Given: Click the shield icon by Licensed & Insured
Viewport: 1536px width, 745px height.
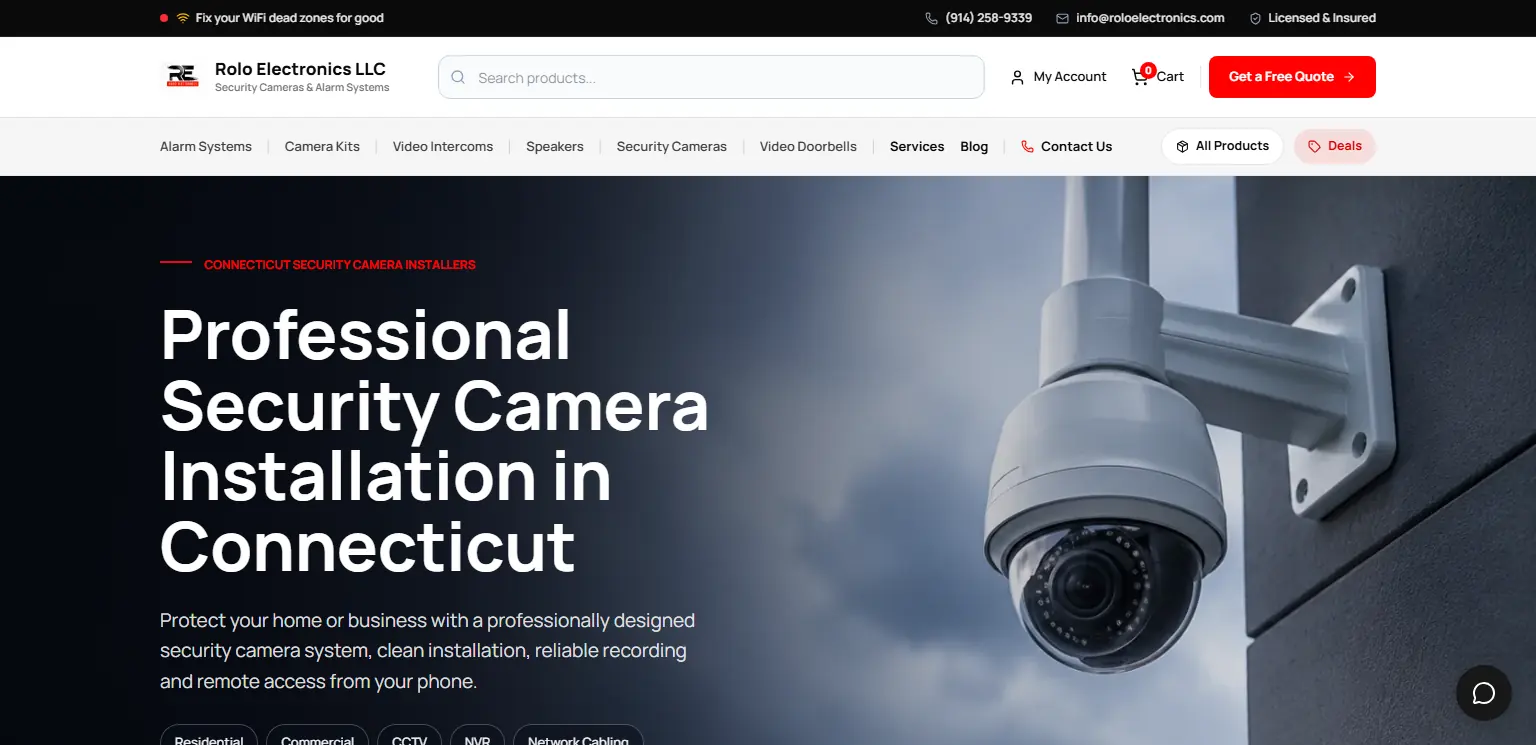Looking at the screenshot, I should point(1255,18).
